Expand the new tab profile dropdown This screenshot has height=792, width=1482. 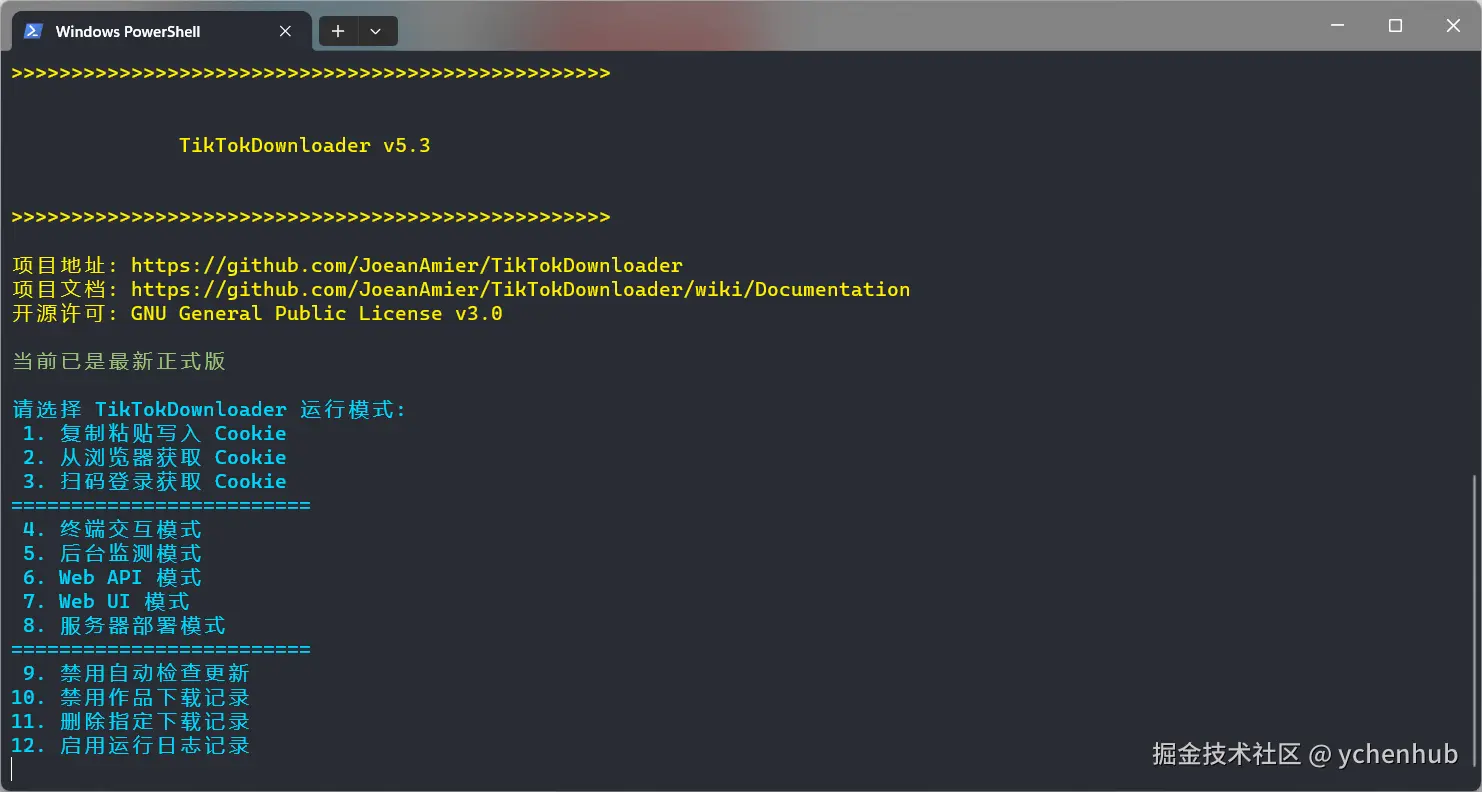376,31
